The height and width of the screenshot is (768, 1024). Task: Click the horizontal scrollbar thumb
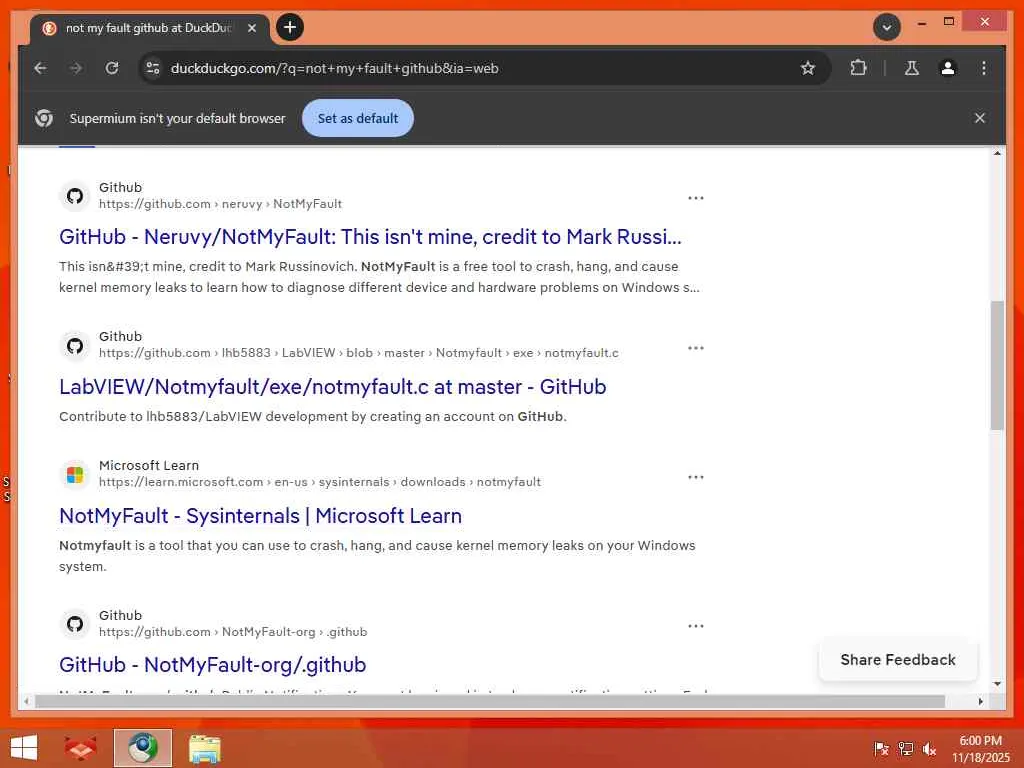(490, 701)
